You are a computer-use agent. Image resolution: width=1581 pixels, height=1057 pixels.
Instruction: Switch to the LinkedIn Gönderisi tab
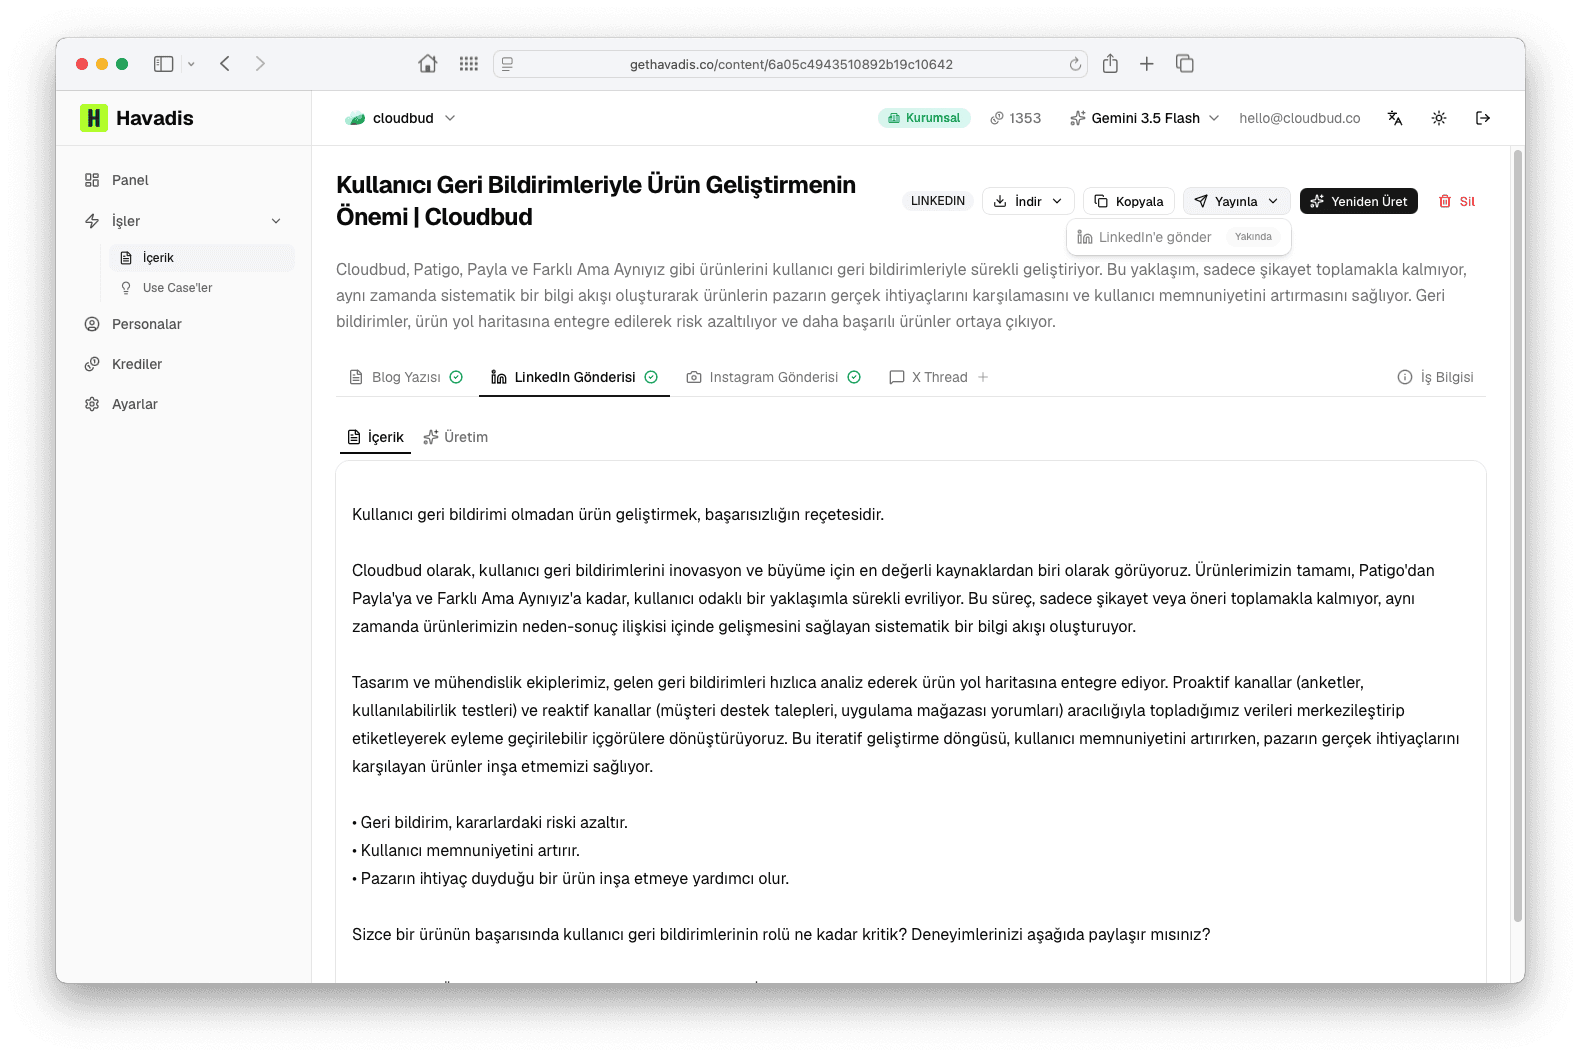pyautogui.click(x=574, y=377)
